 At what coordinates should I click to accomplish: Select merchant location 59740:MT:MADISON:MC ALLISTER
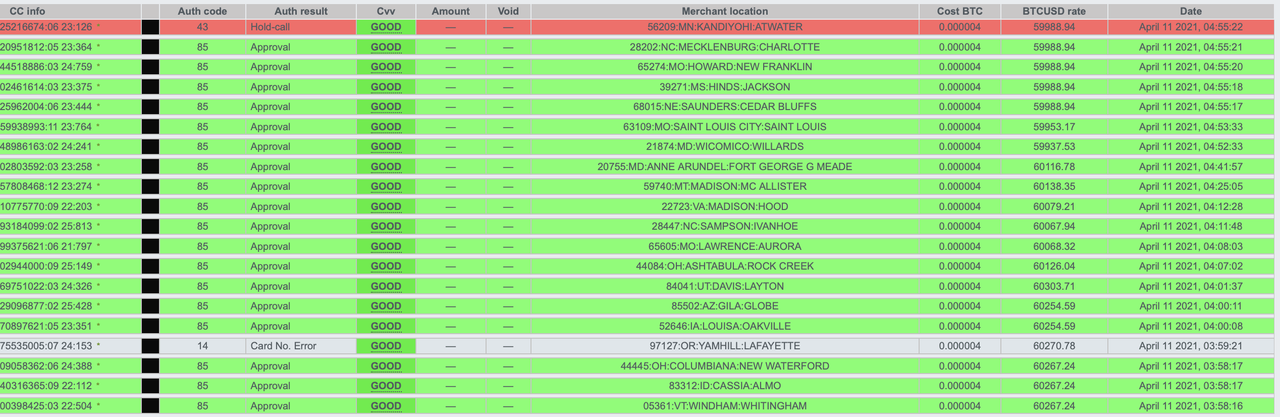[725, 187]
